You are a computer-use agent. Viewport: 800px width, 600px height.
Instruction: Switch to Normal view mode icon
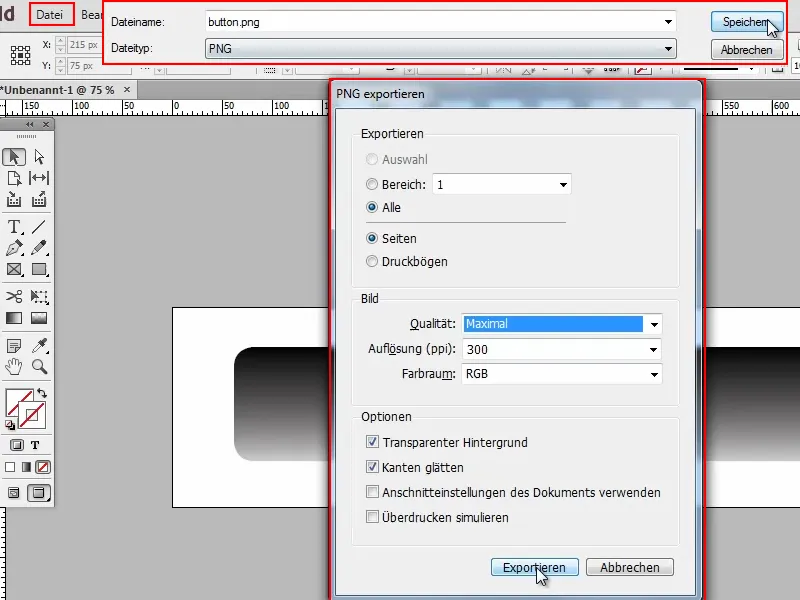tap(14, 493)
